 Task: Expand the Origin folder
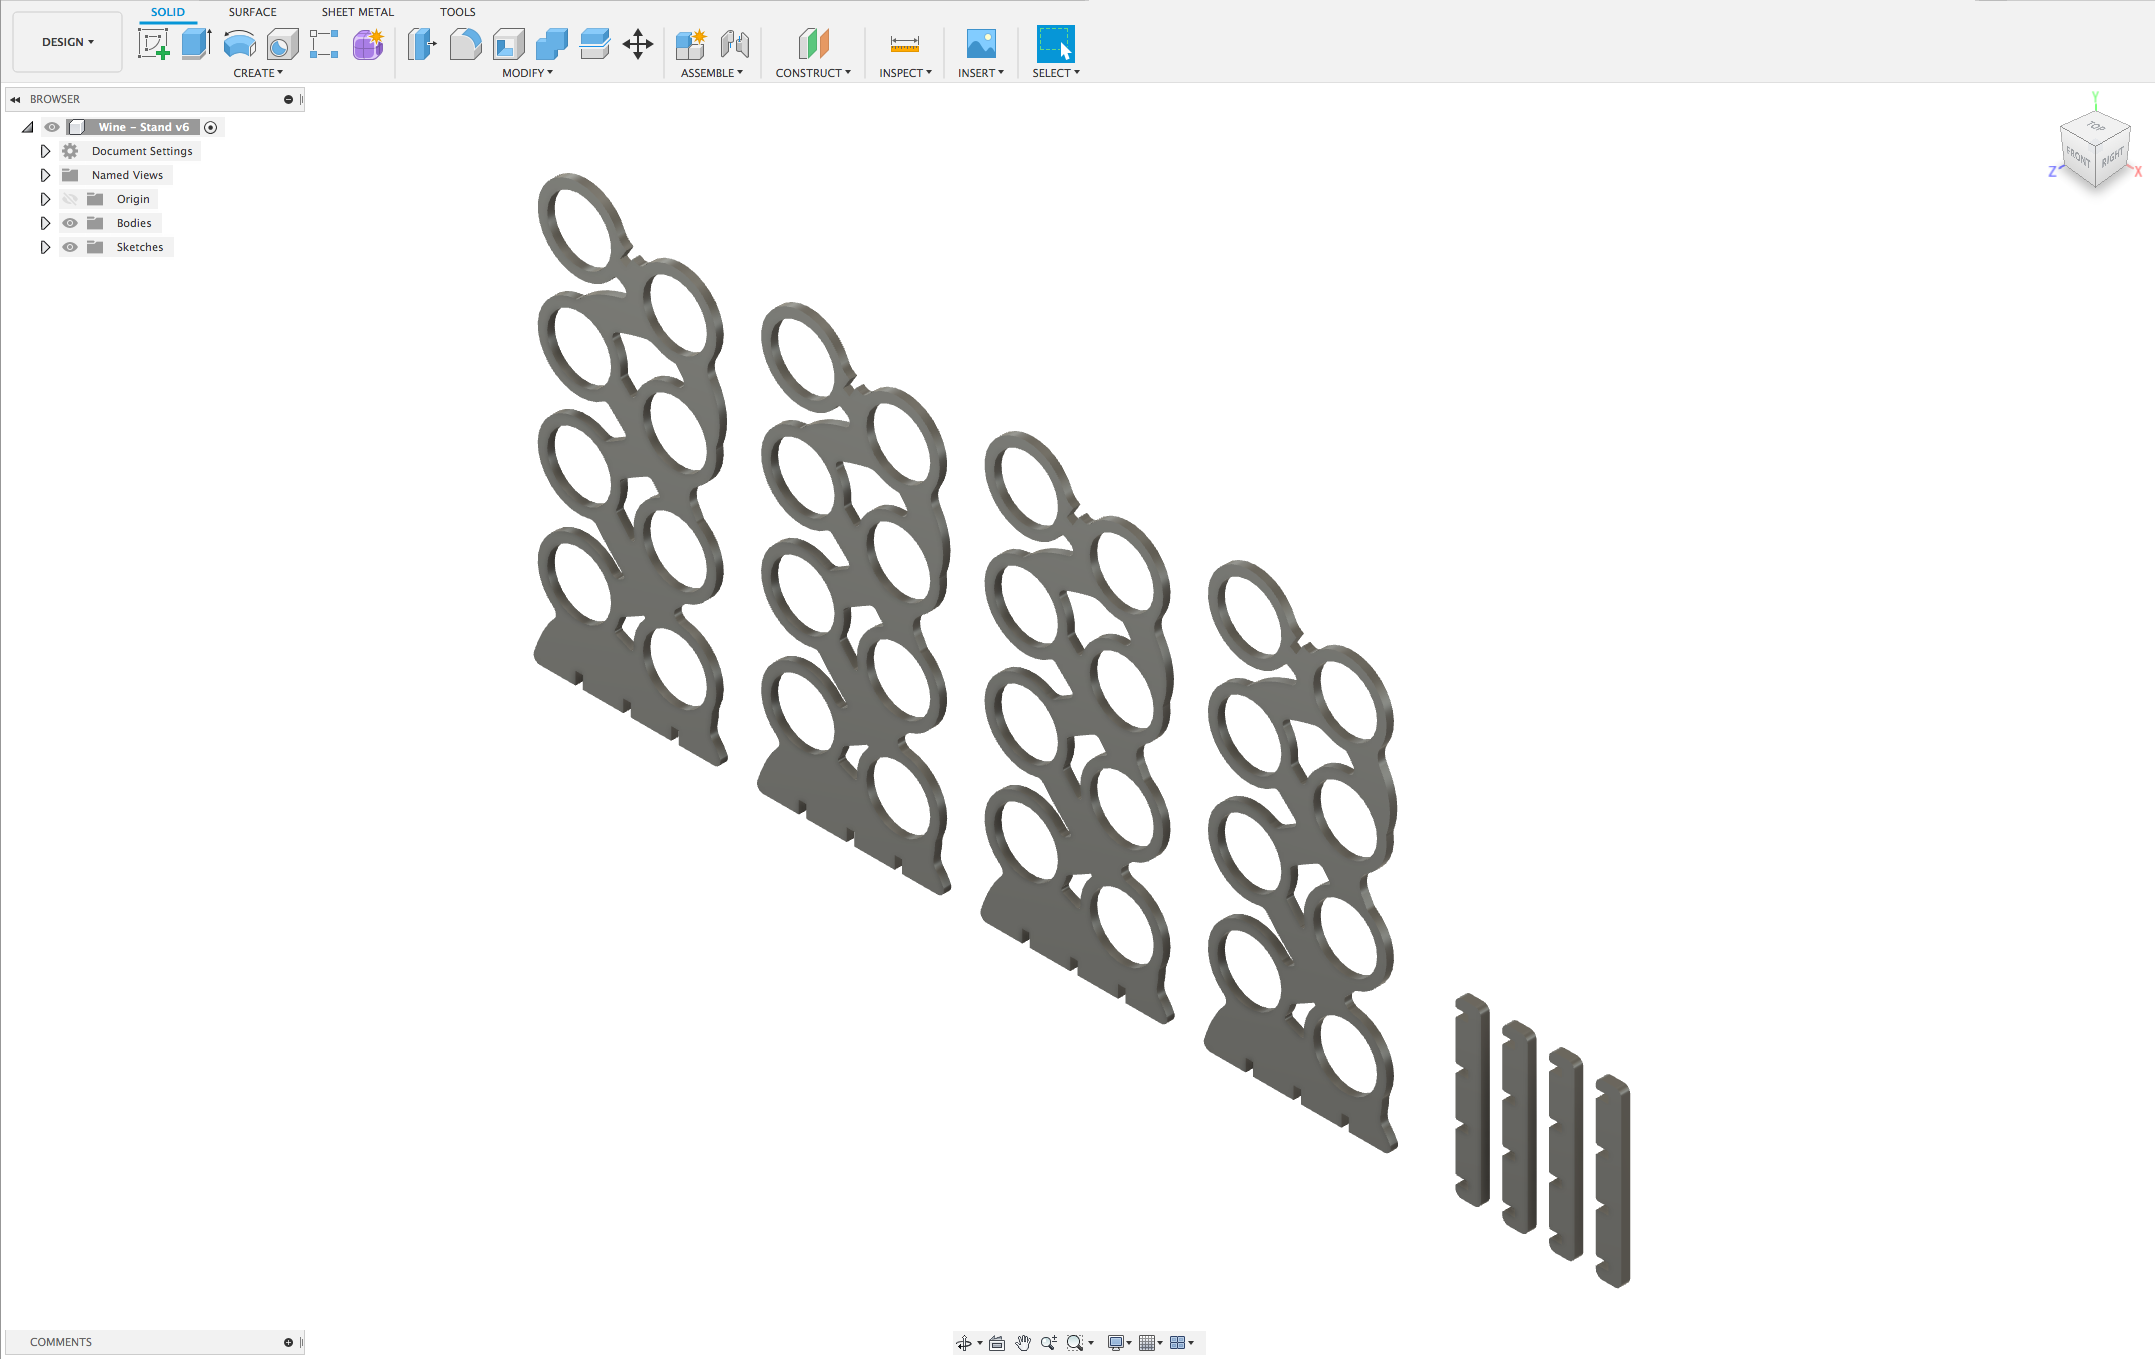[x=45, y=199]
